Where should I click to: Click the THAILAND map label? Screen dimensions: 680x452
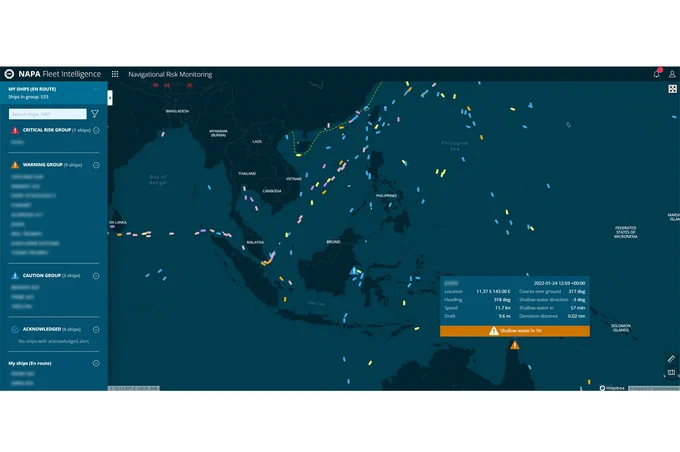247,174
